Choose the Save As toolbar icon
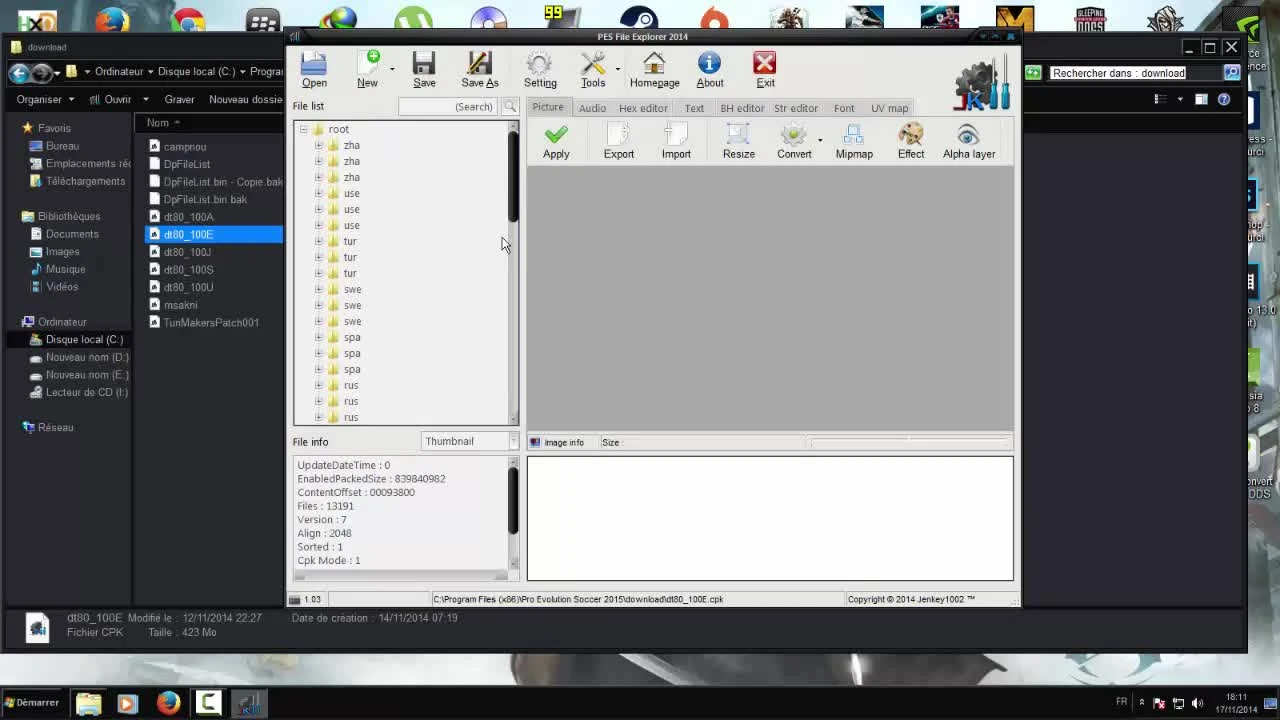The width and height of the screenshot is (1280, 720). click(x=480, y=70)
